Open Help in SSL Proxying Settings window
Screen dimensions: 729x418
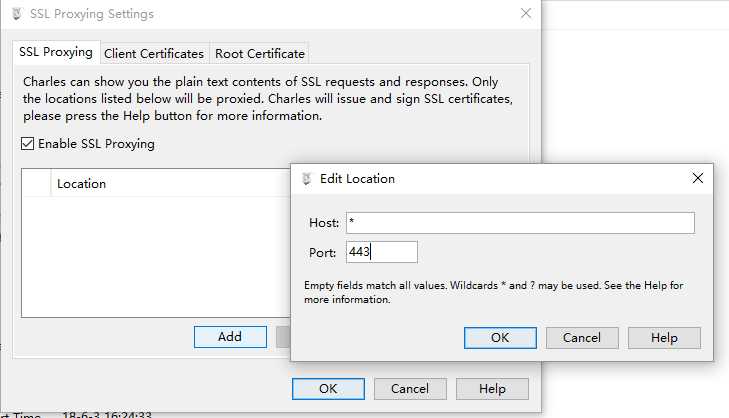coord(492,388)
